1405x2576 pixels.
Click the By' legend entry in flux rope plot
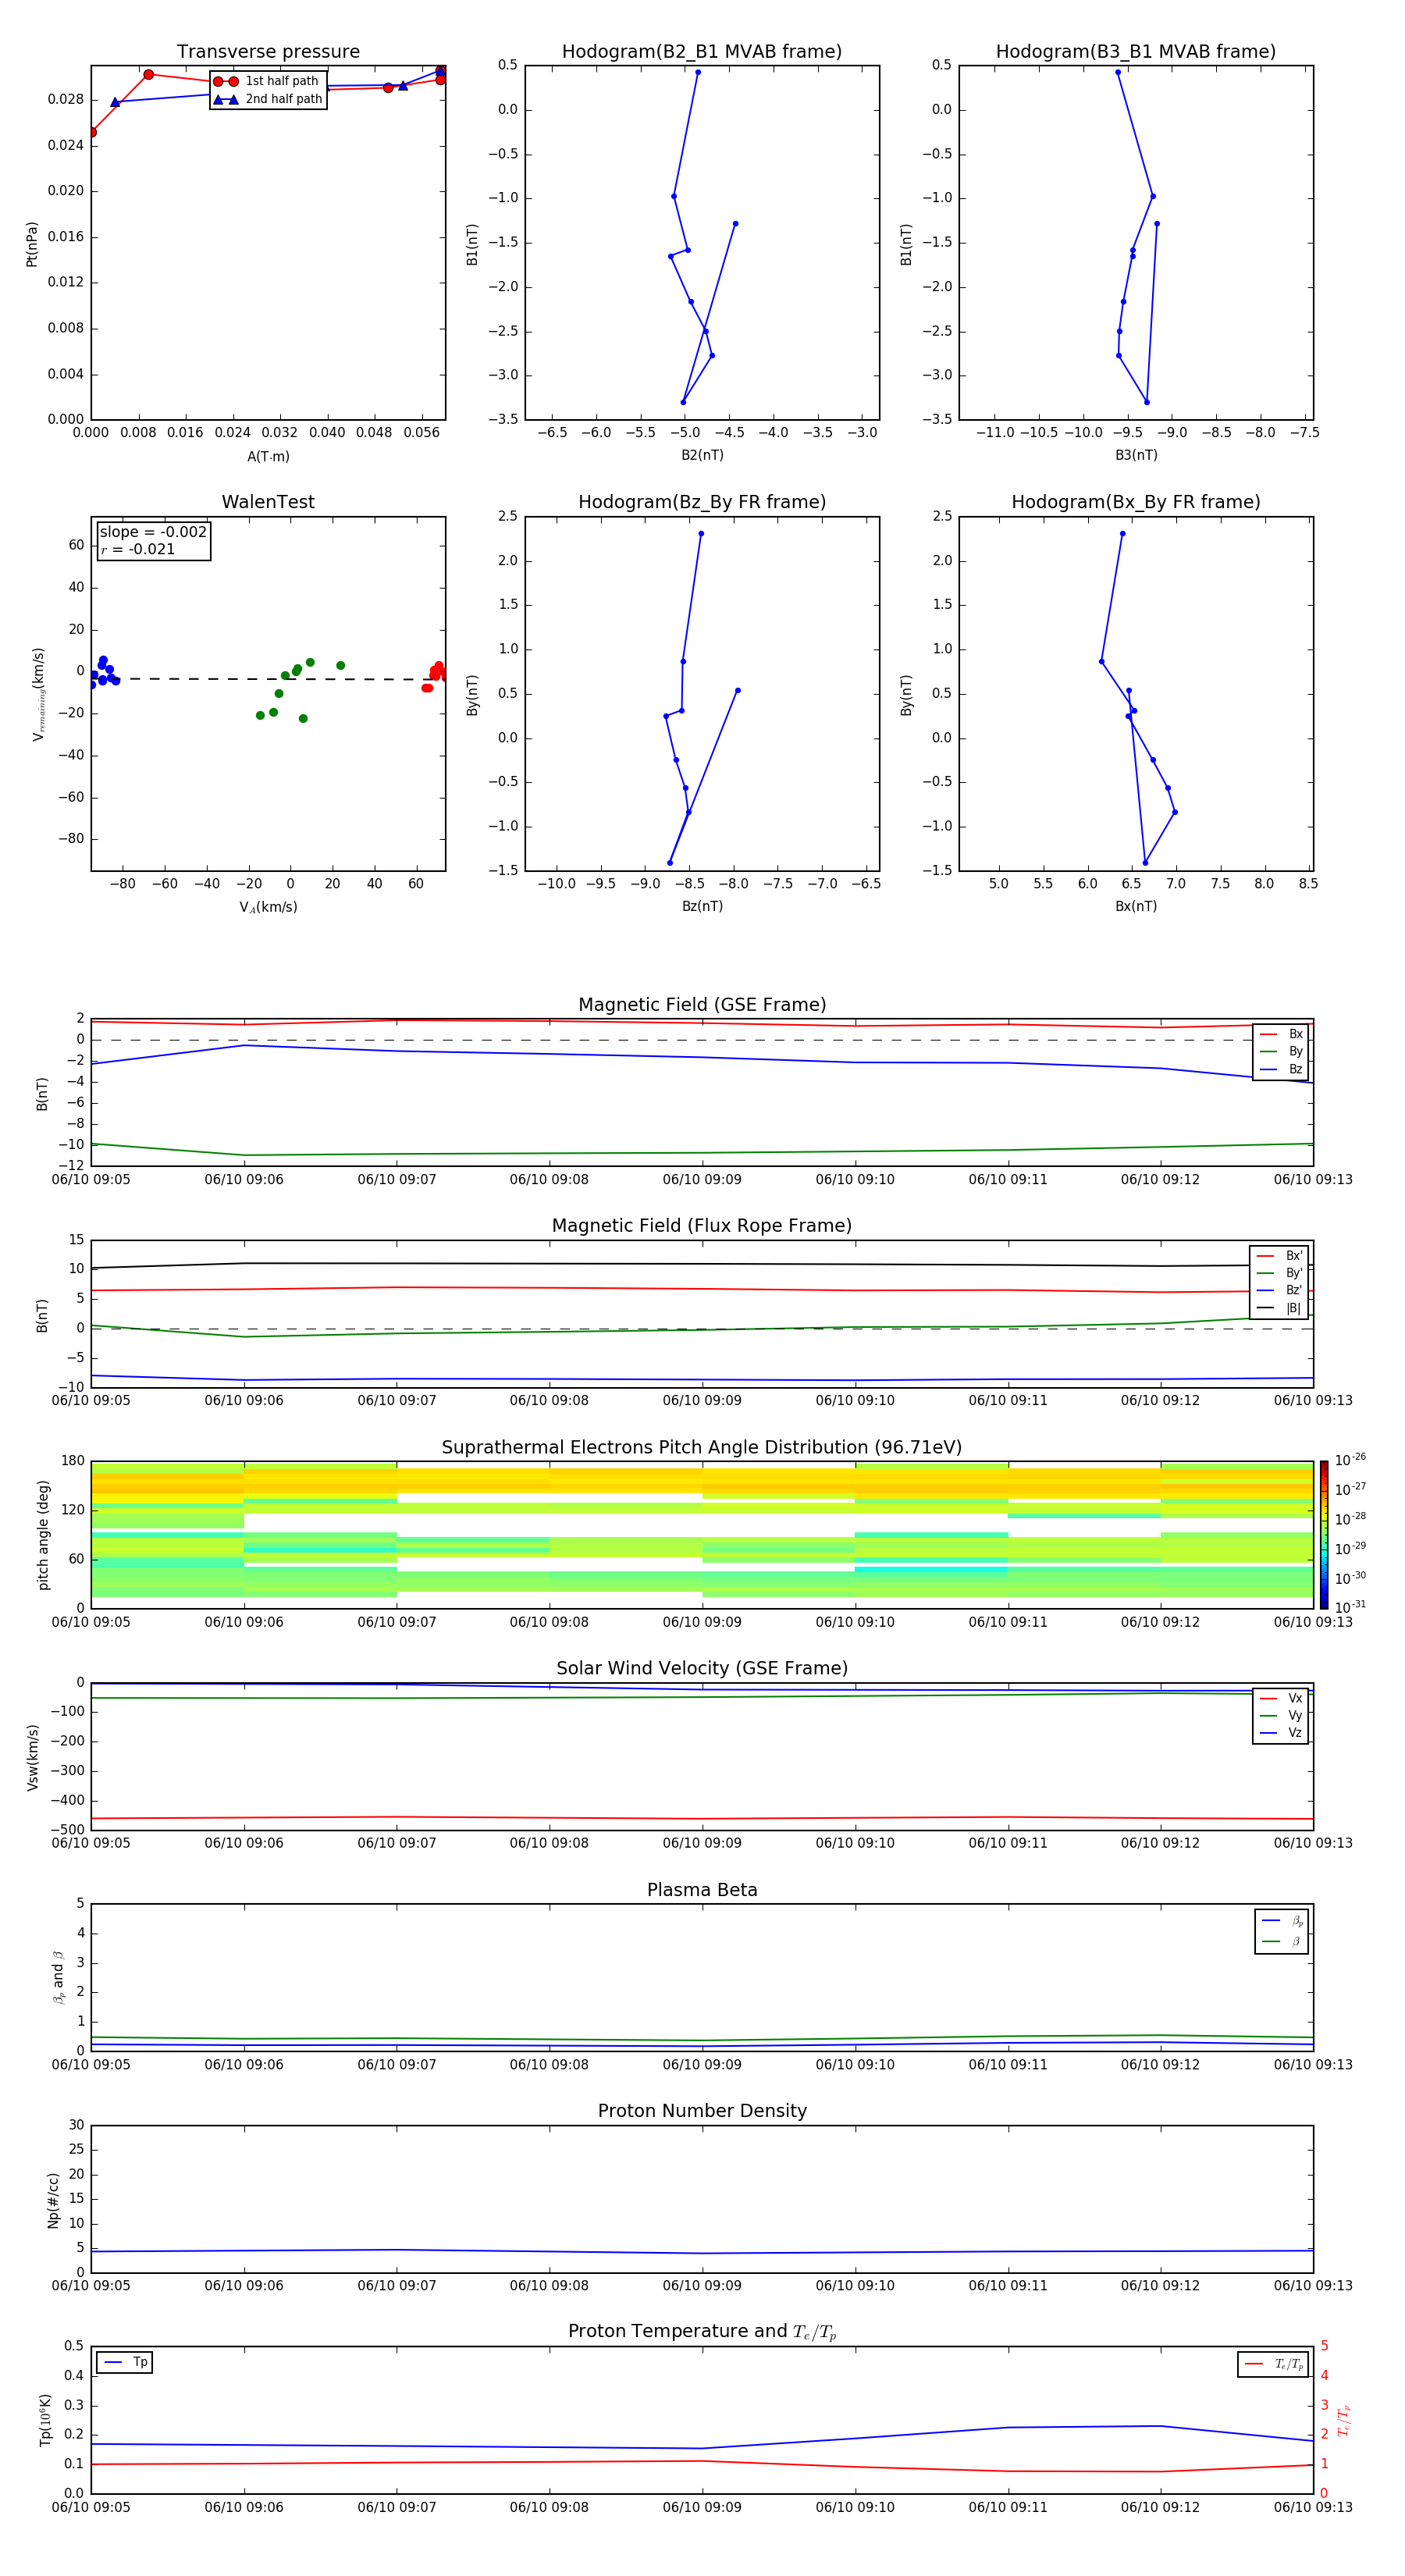[x=1280, y=1273]
